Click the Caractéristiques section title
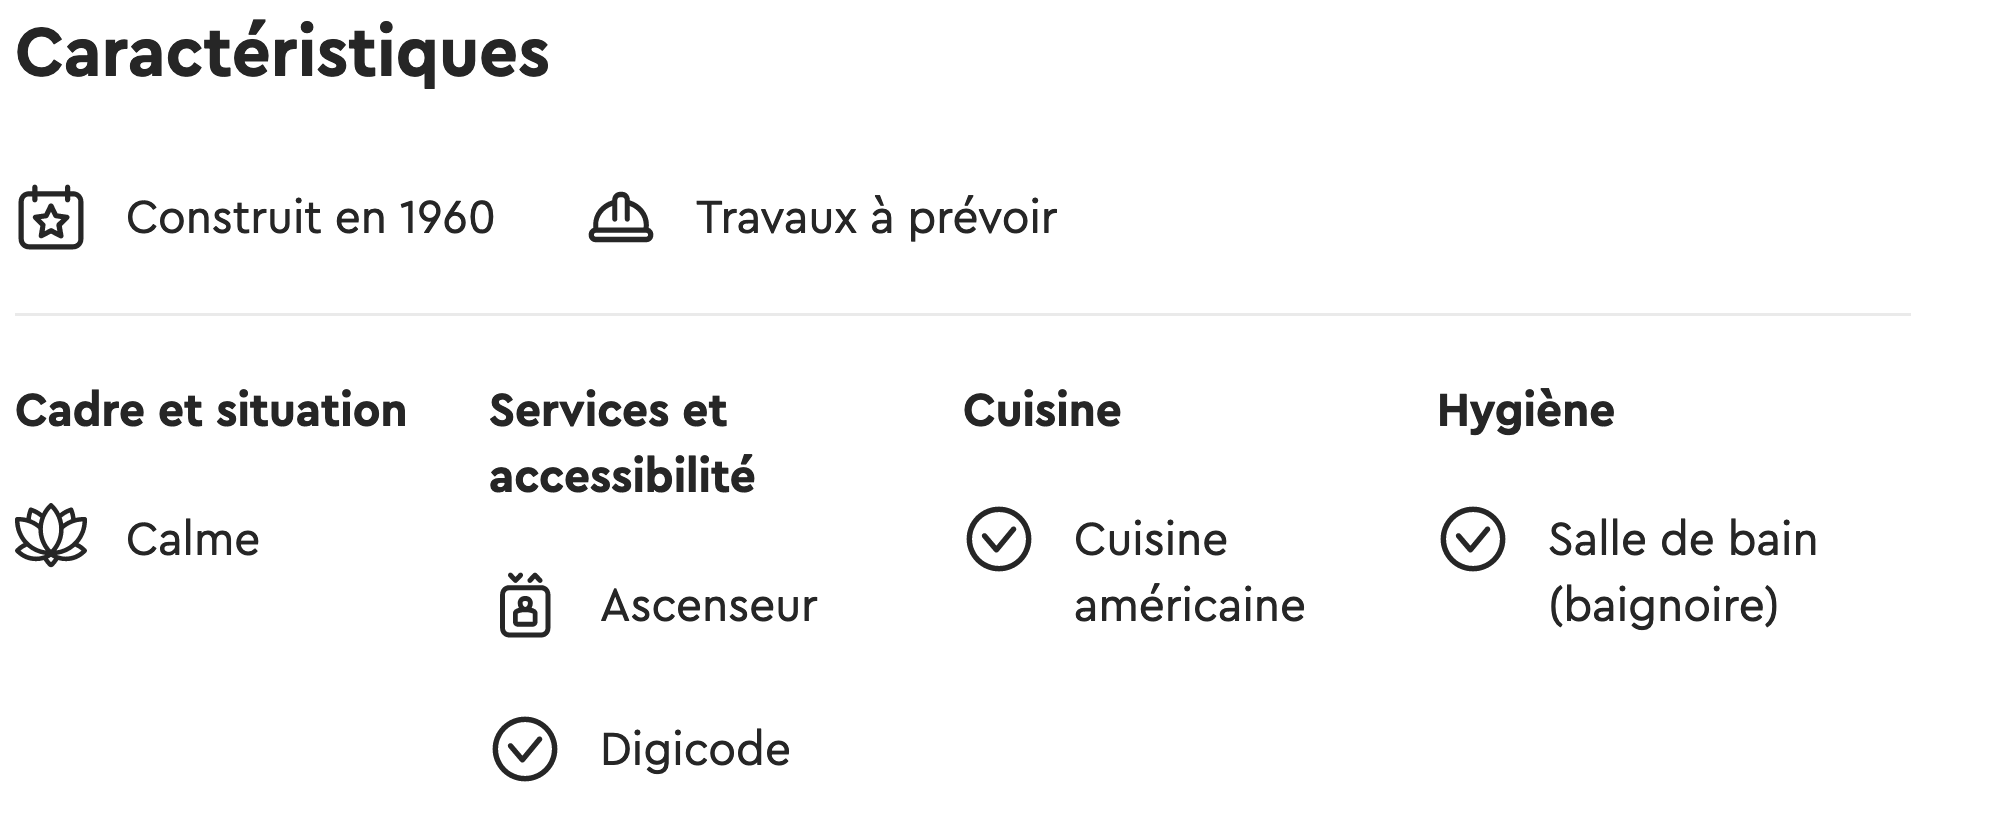 click(x=283, y=53)
